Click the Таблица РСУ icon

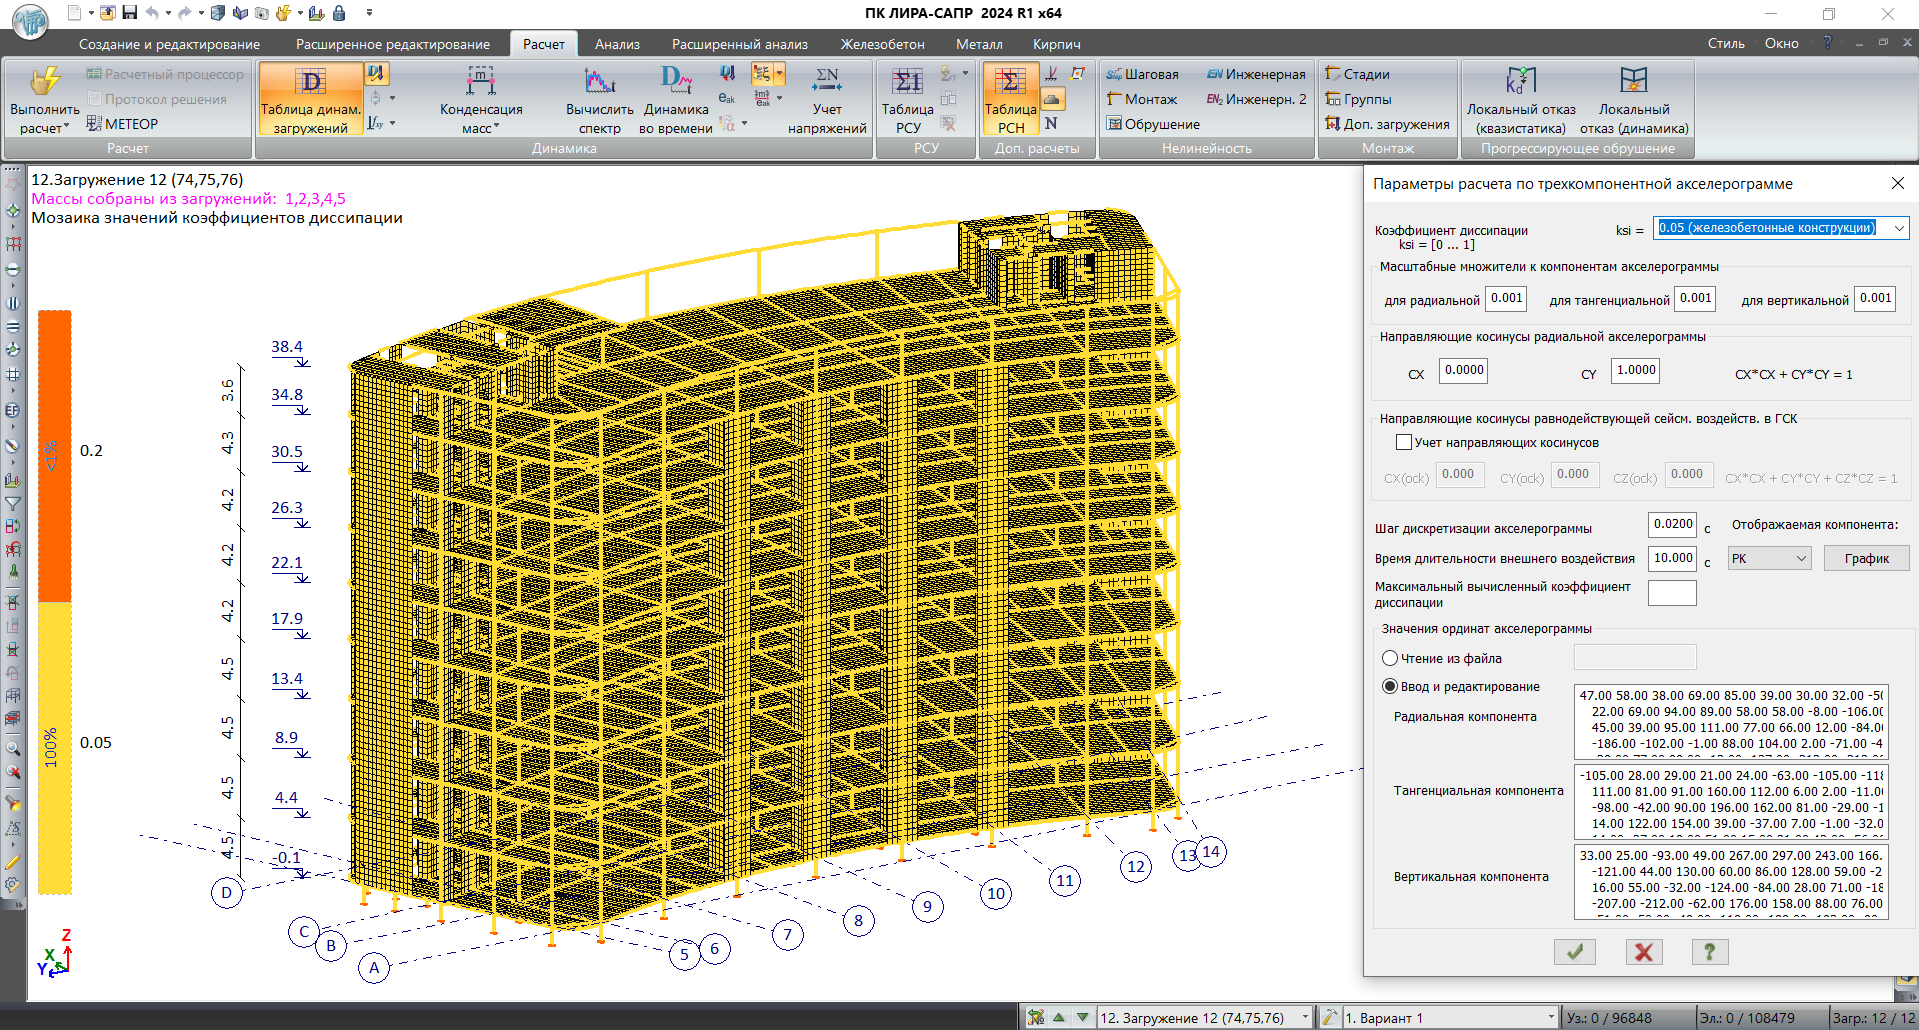[x=907, y=83]
